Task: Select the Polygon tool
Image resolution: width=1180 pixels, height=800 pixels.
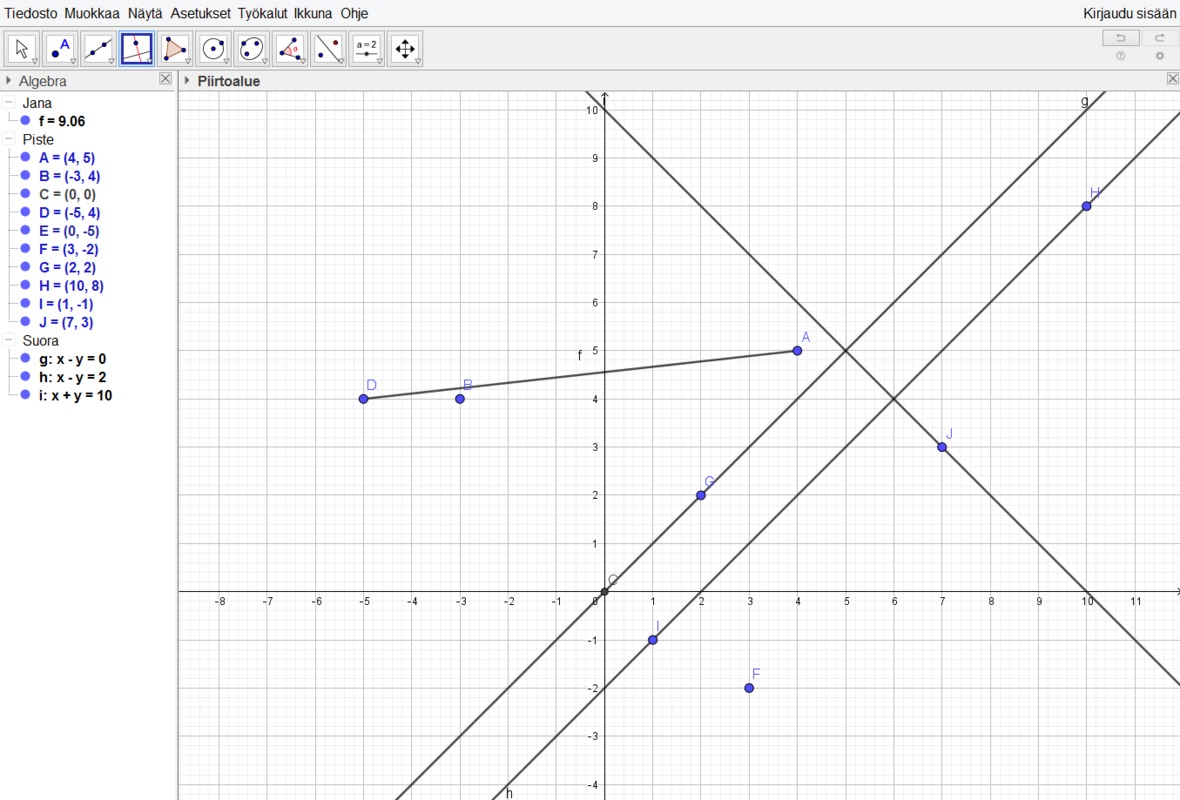Action: [175, 48]
